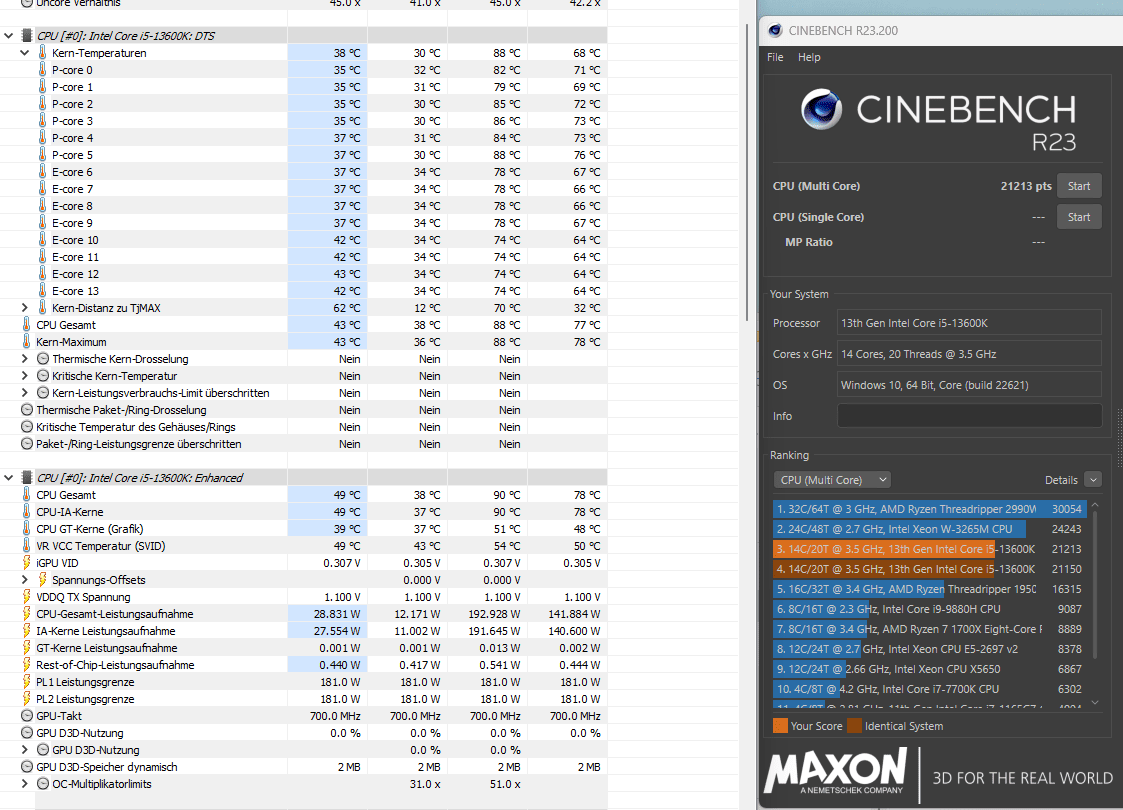Click lightning icon beside PL2 Leistungsgrenze
1123x810 pixels.
pos(26,699)
